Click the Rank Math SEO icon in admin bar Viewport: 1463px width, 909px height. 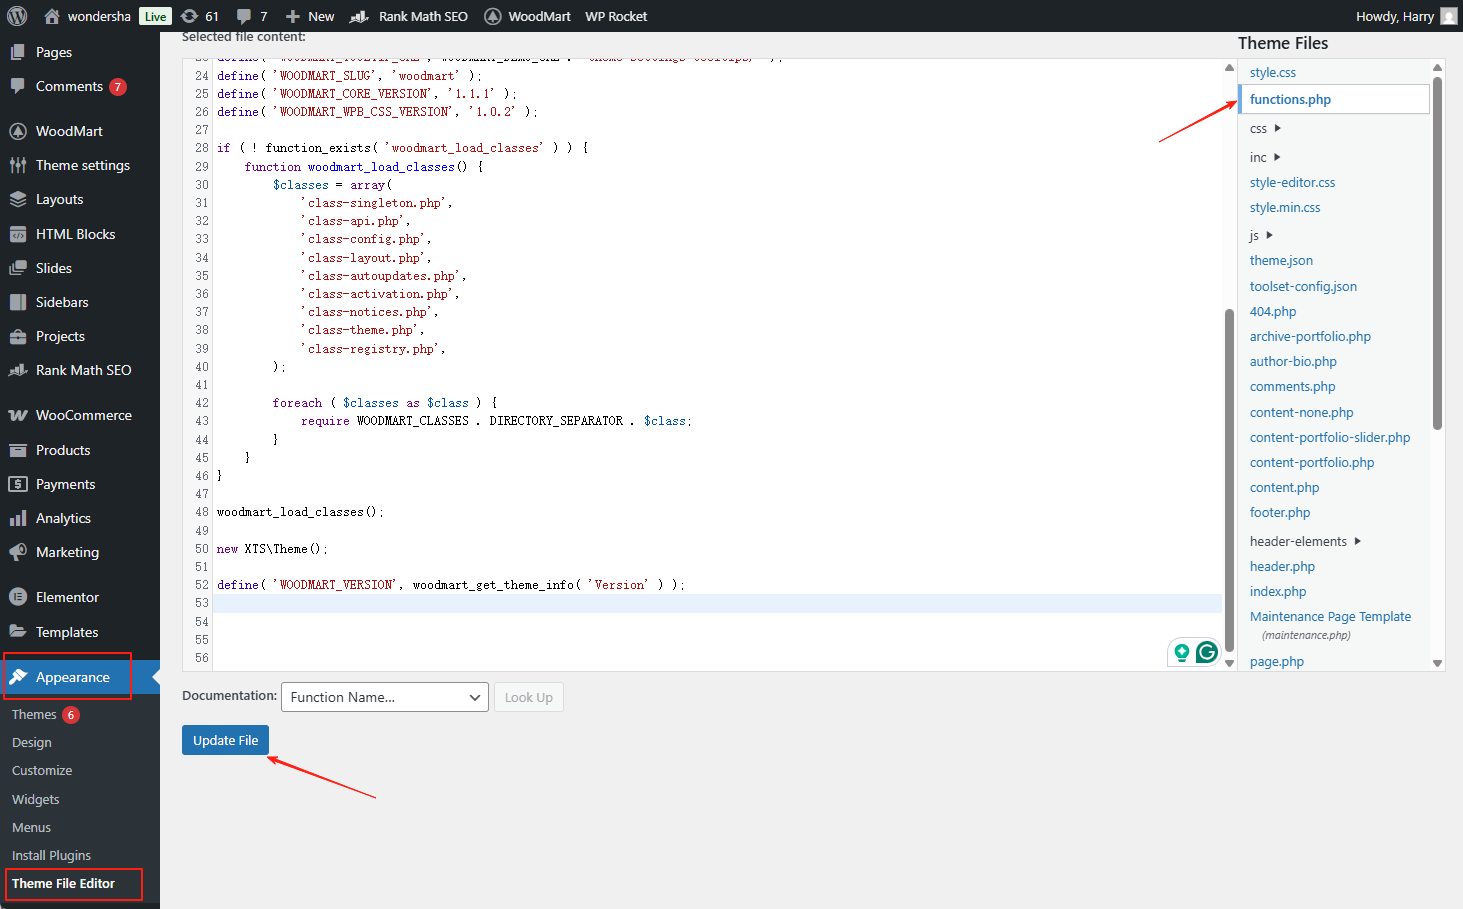click(x=359, y=16)
